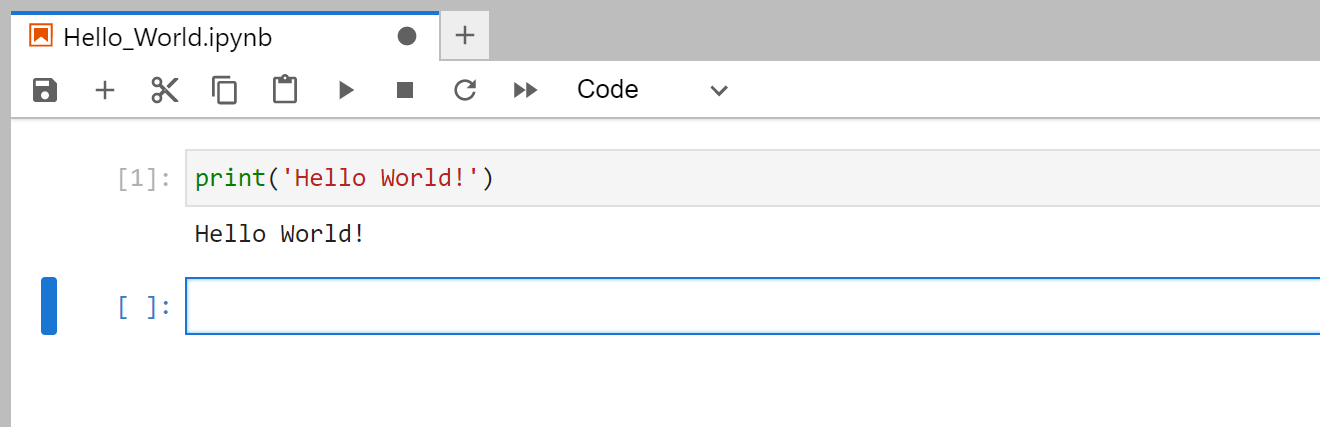Click the [1]: execution count prompt
1320x427 pixels.
point(144,179)
